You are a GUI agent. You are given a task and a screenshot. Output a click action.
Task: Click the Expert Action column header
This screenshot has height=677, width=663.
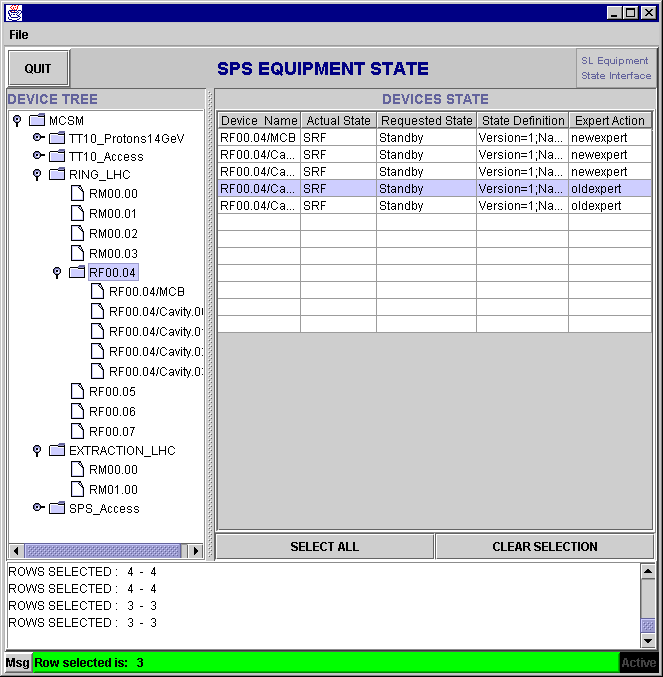(609, 120)
